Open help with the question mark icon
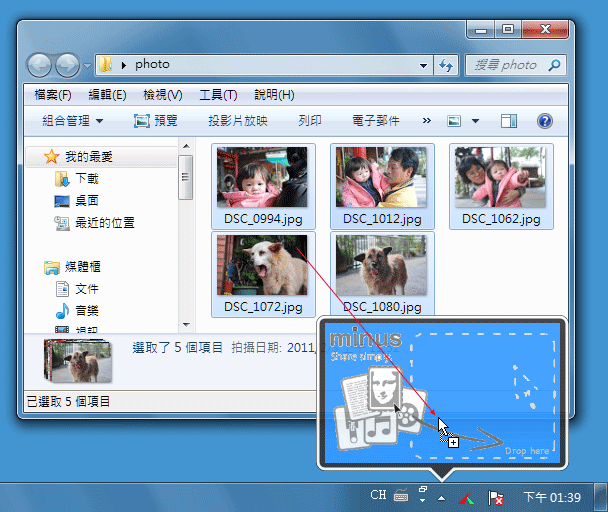The width and height of the screenshot is (608, 512). tap(545, 121)
